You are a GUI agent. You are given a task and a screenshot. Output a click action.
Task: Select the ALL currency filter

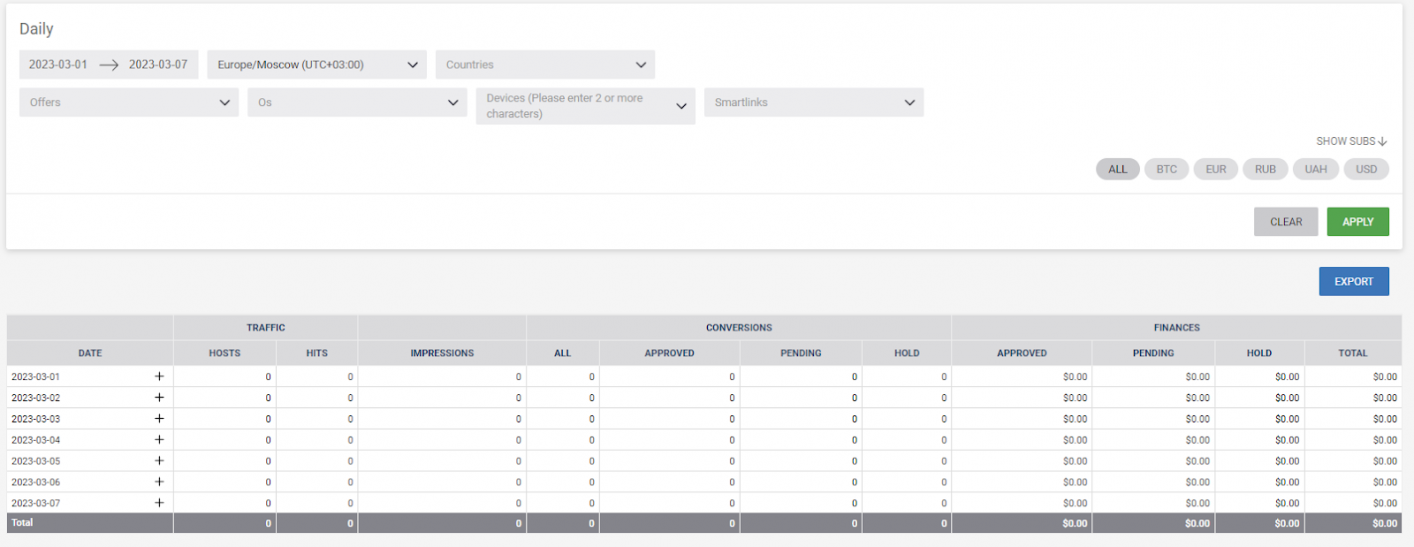1117,169
